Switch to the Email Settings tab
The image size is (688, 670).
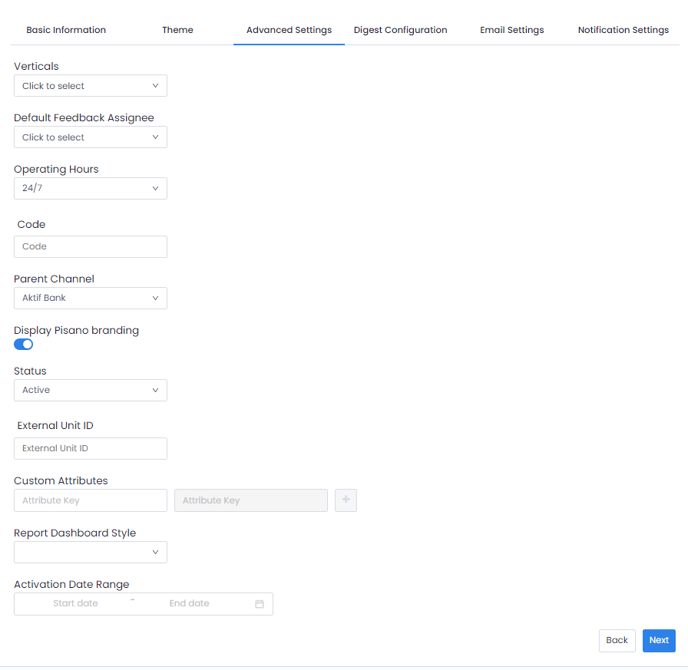(512, 30)
